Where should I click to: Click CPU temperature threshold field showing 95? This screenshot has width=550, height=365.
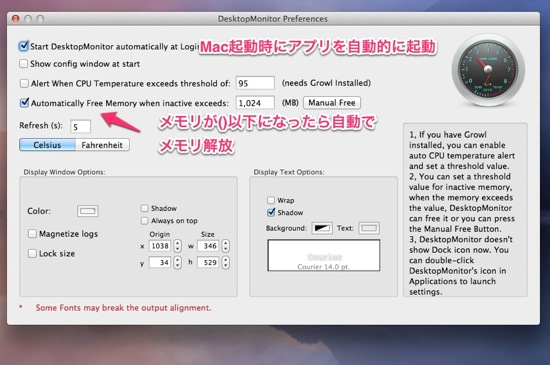pos(255,83)
